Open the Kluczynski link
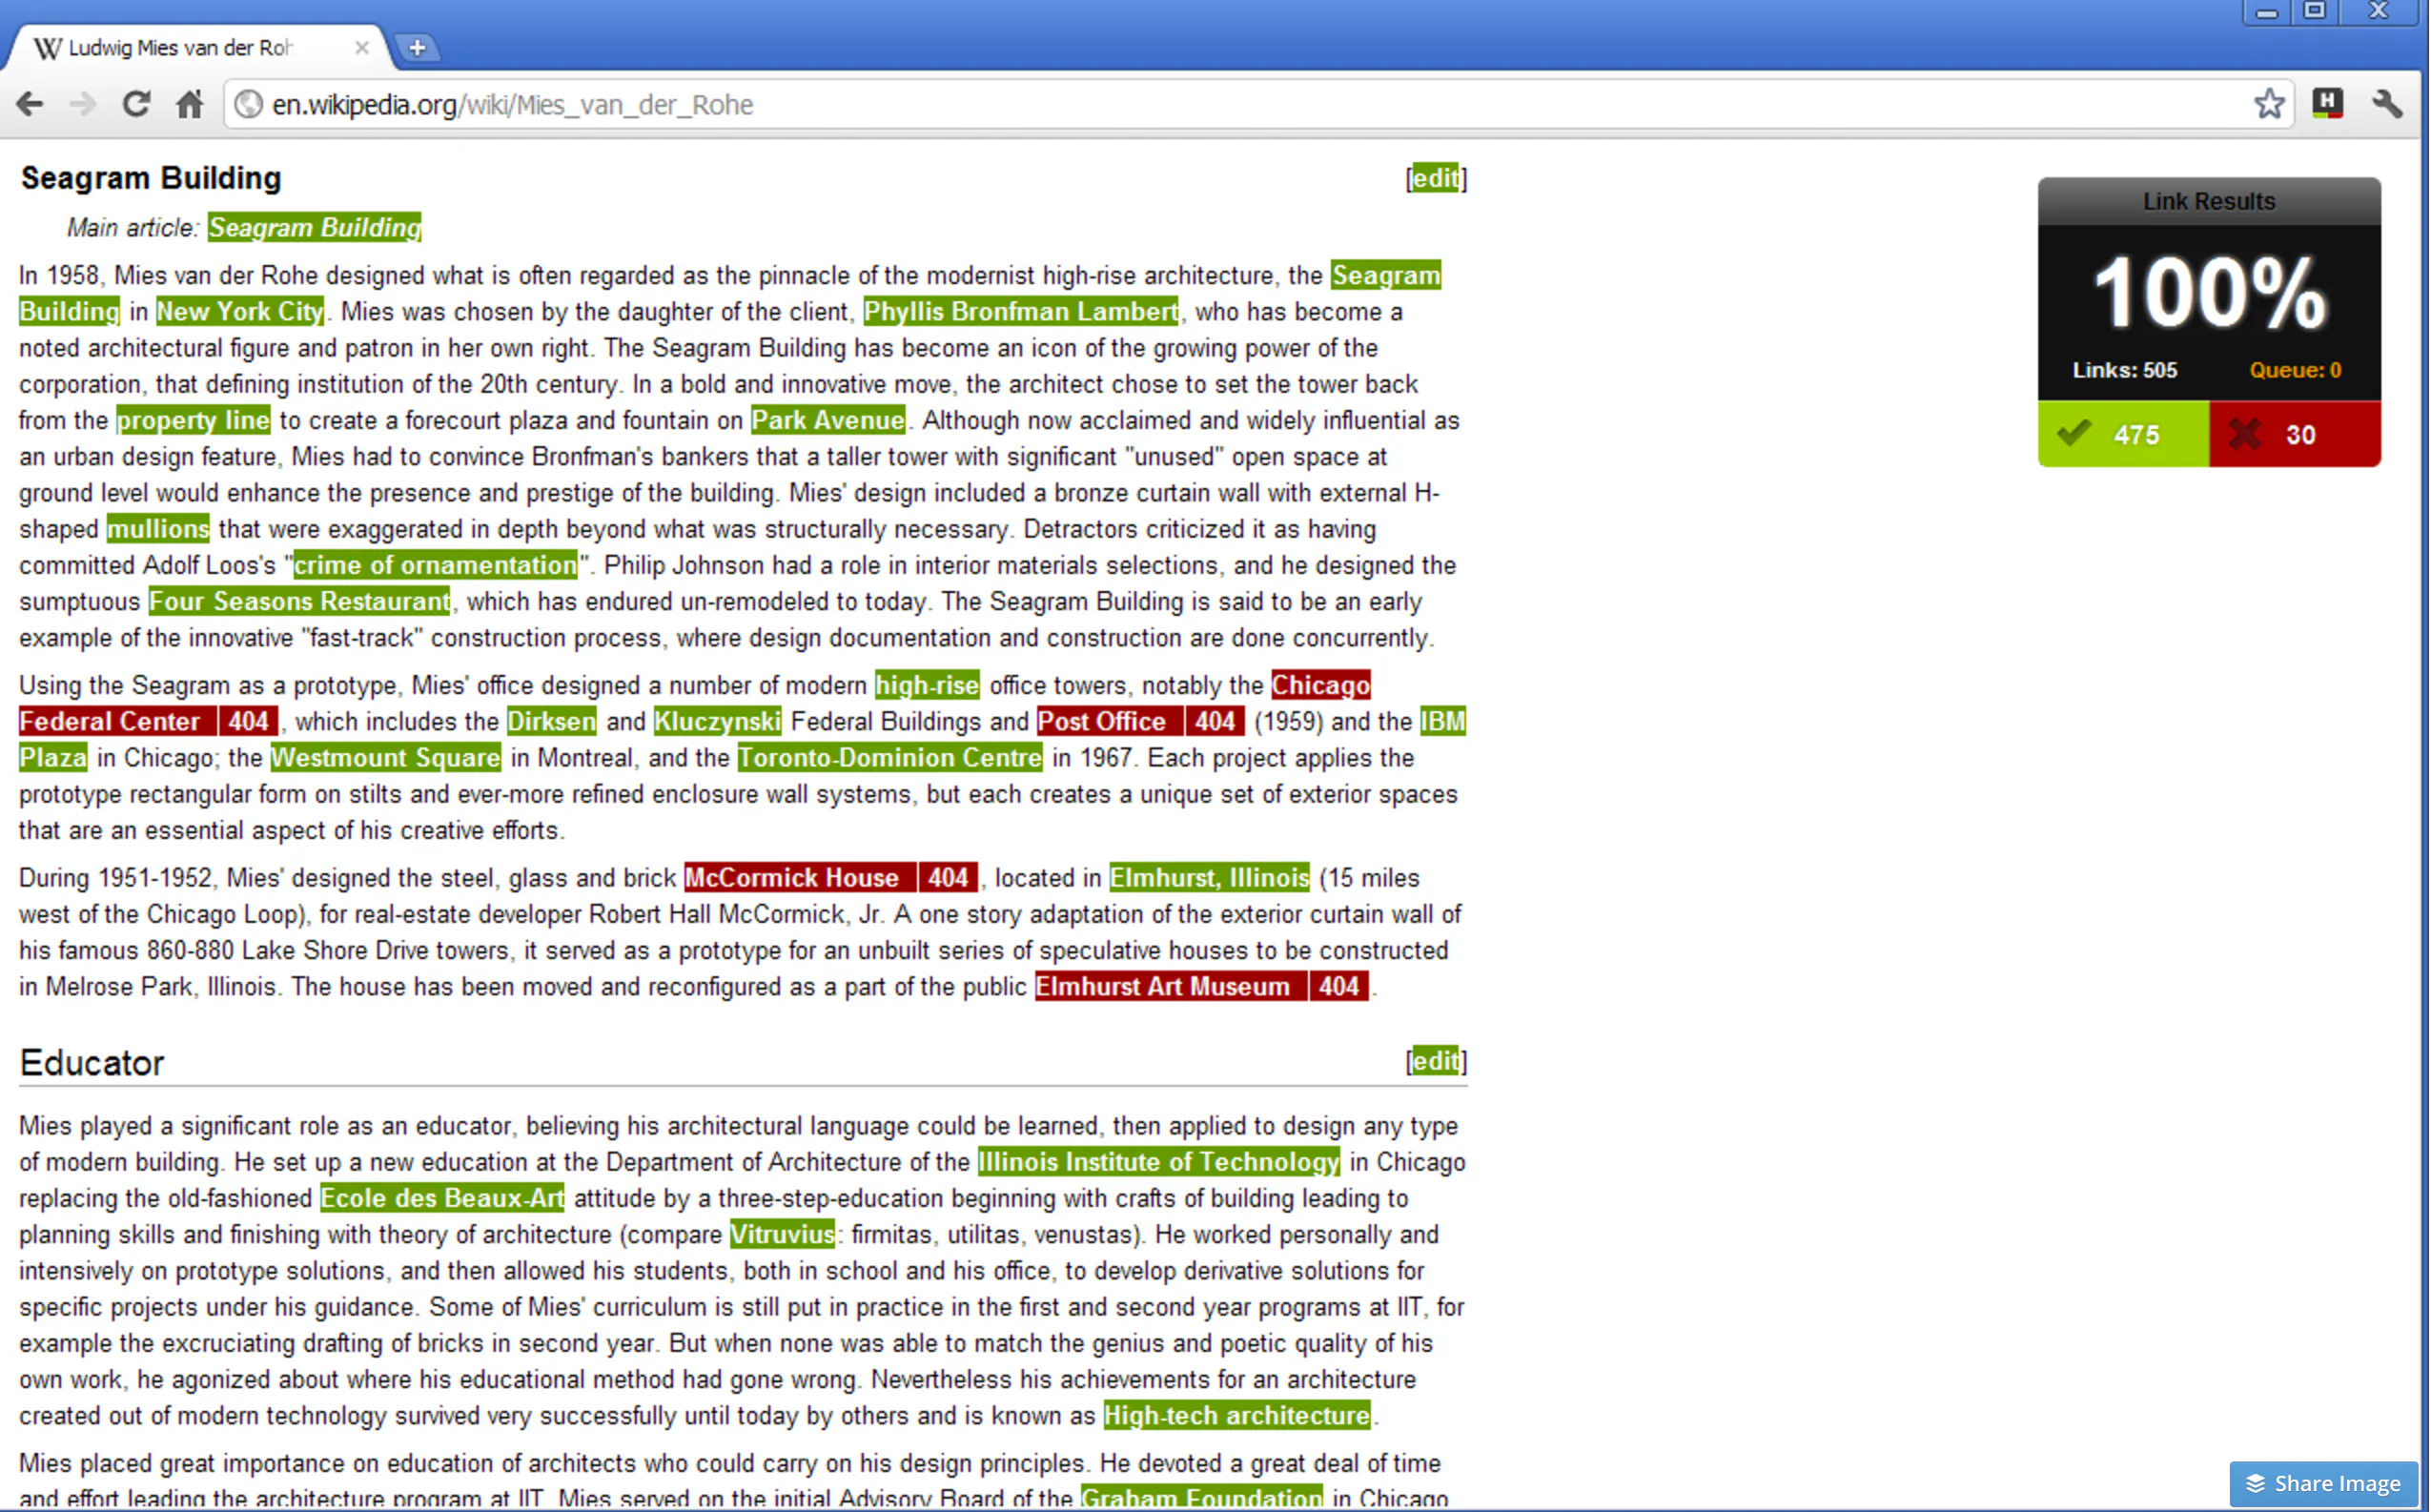2431x1512 pixels. (718, 721)
